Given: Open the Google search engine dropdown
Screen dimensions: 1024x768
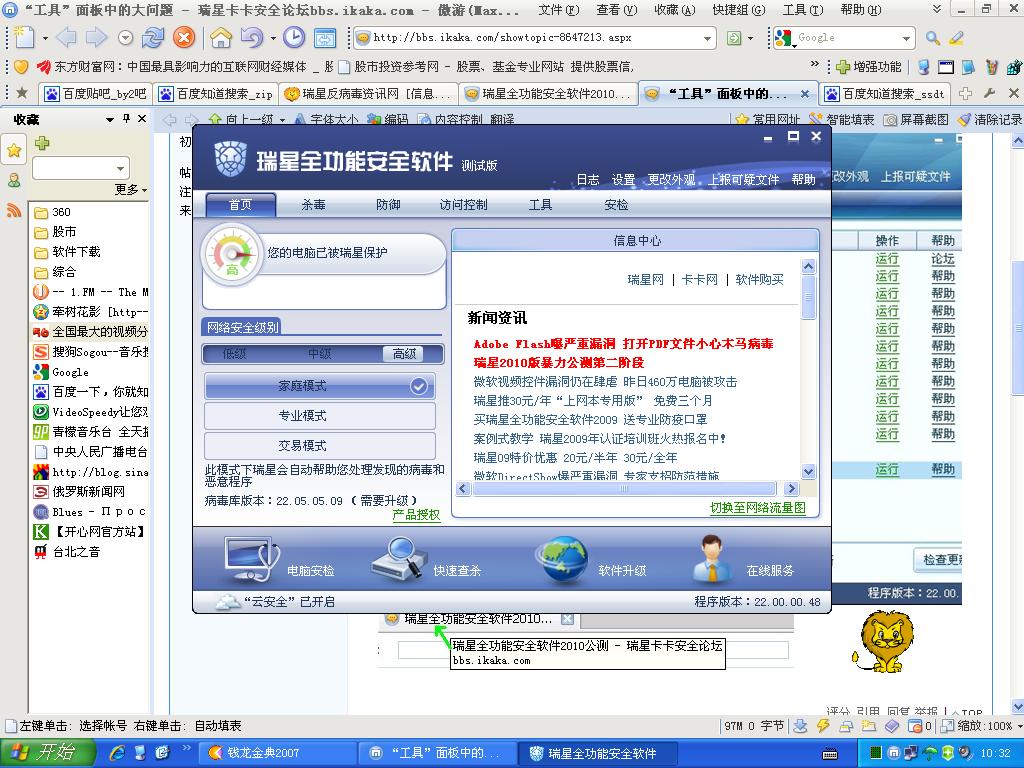Looking at the screenshot, I should [906, 39].
